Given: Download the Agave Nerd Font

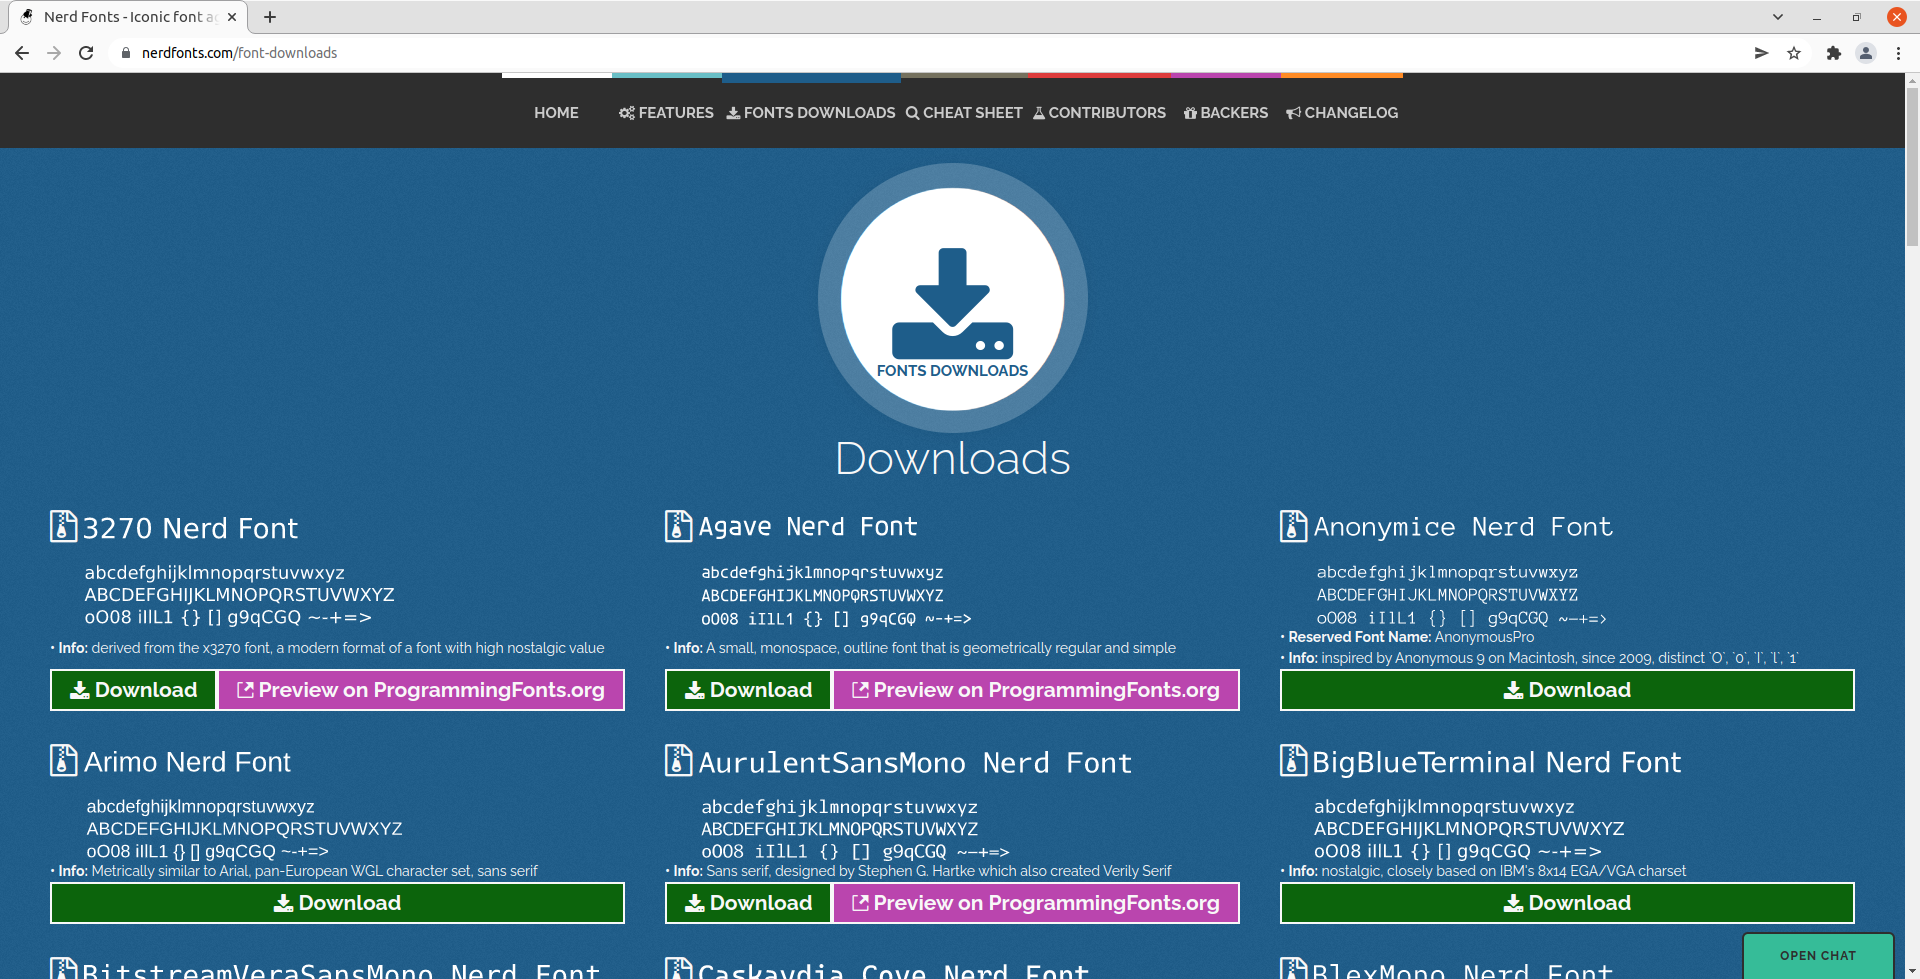Looking at the screenshot, I should pos(748,690).
